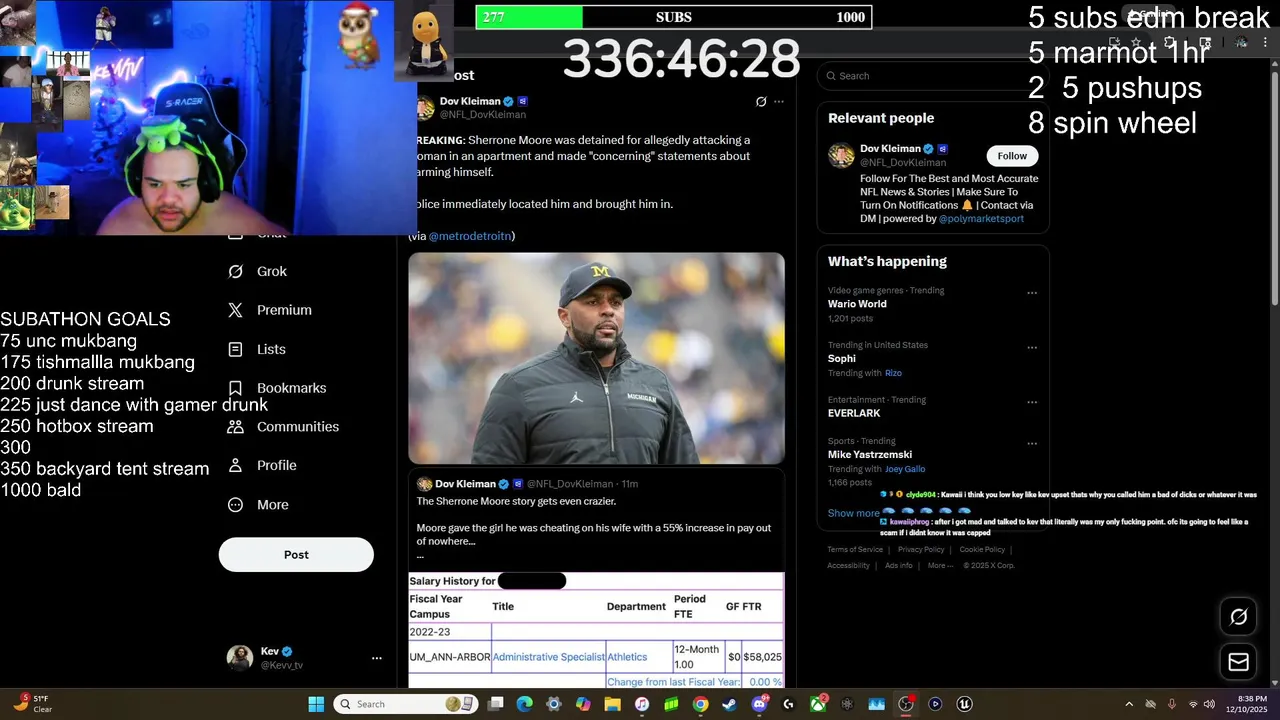Open the weather widget showing 51°F
Viewport: 1280px width, 720px height.
[x=33, y=704]
